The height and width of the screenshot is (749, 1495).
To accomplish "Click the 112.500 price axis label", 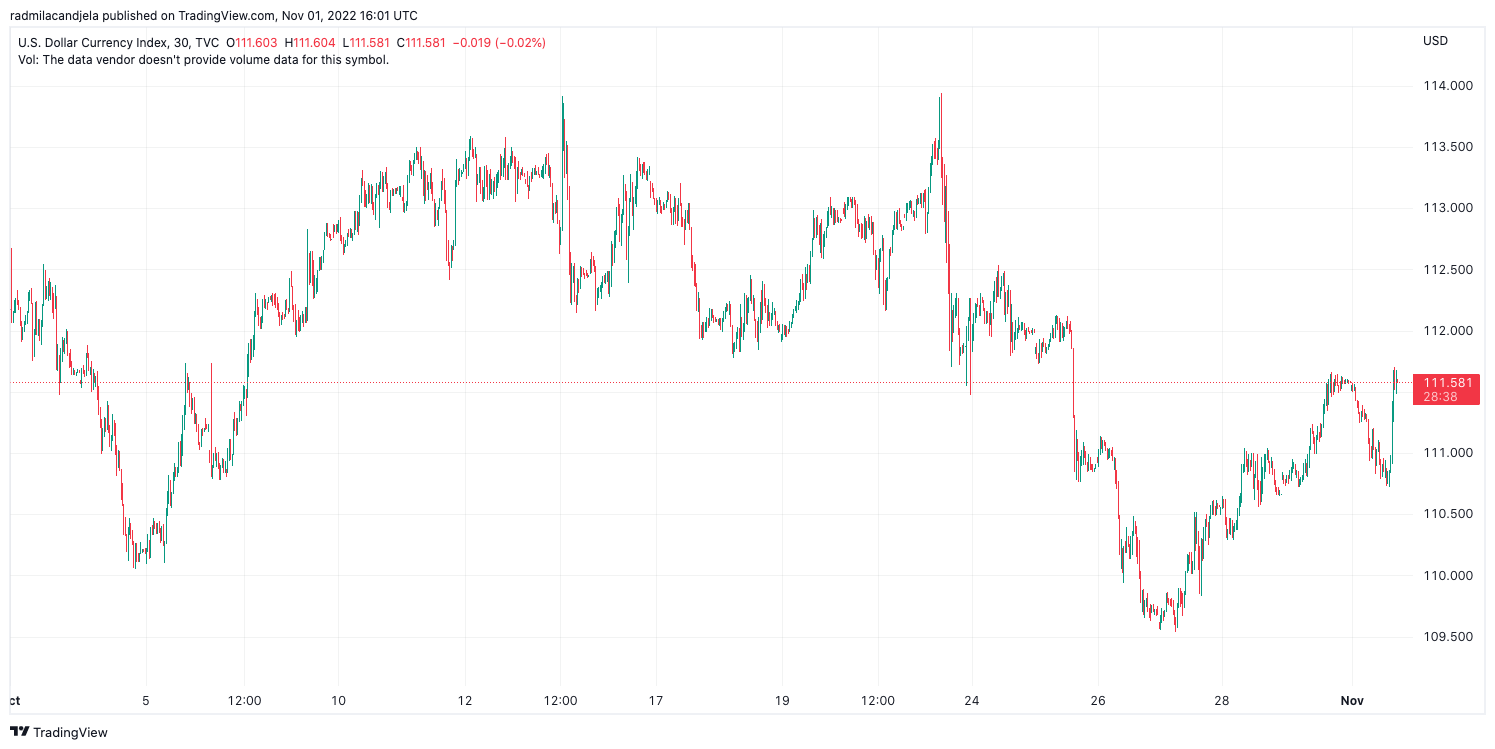I will pyautogui.click(x=1448, y=270).
